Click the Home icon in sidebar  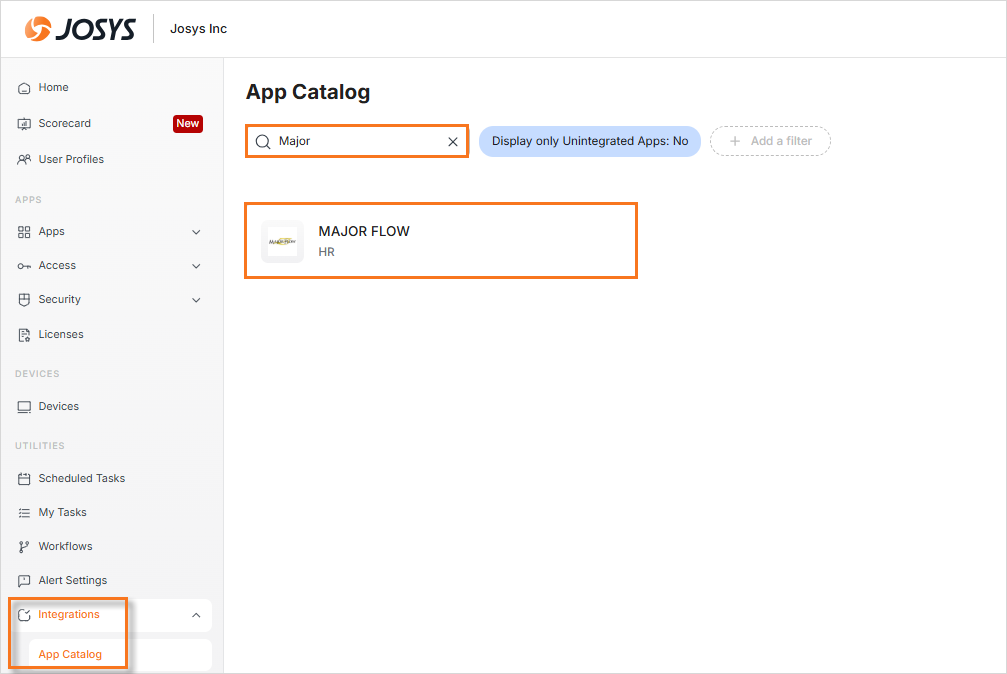[25, 88]
